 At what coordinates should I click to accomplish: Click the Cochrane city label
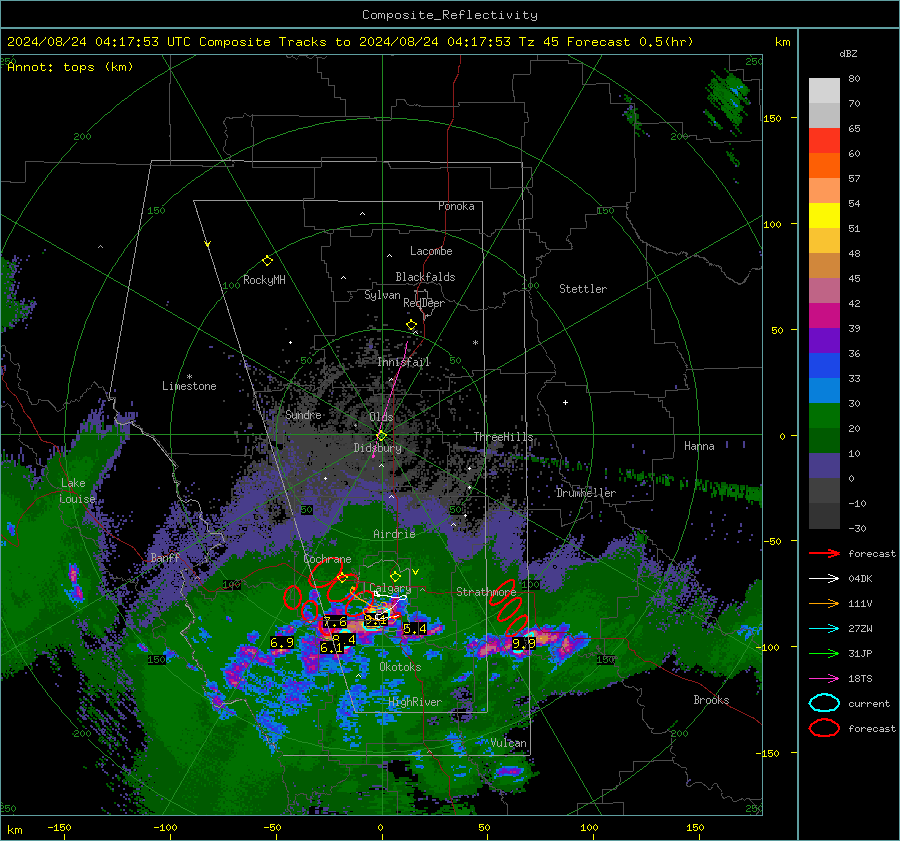[327, 559]
